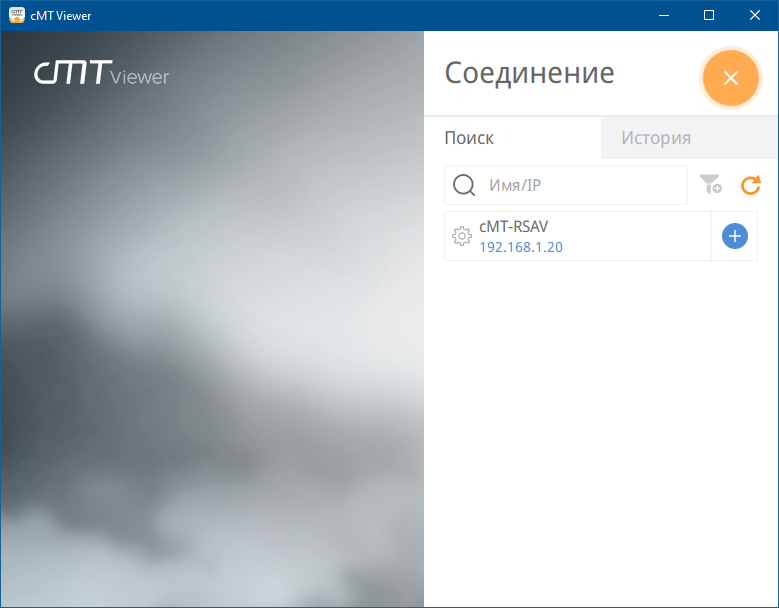Close the Соединение panel with orange X button
The width and height of the screenshot is (779, 608).
730,77
